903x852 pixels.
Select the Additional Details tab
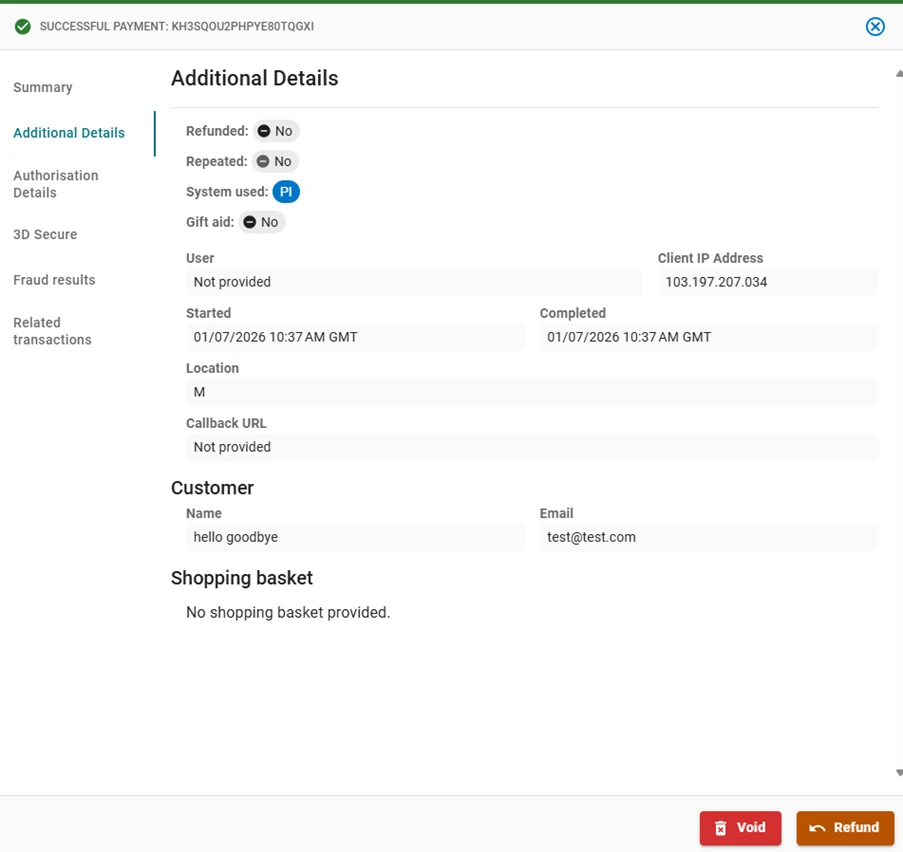(x=69, y=133)
